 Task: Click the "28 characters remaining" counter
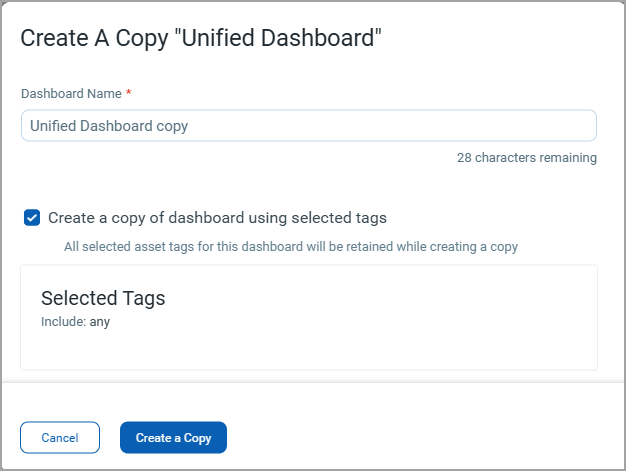click(x=527, y=158)
